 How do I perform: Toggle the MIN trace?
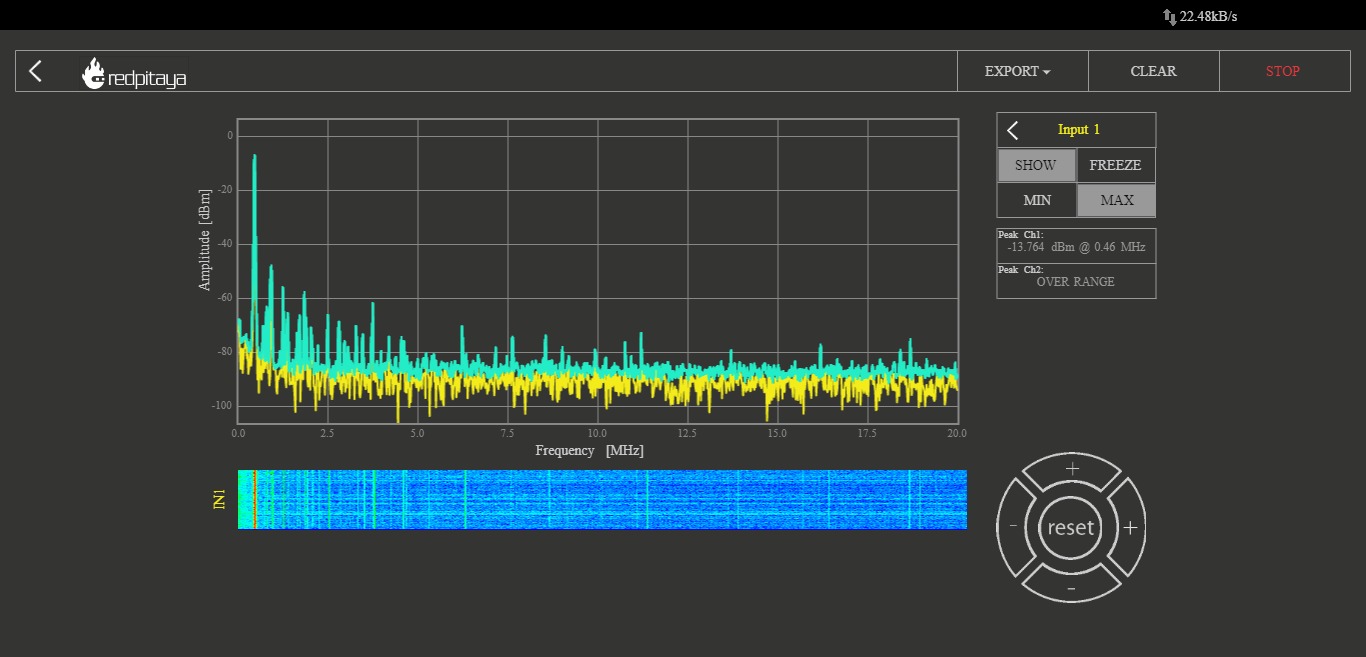1036,200
